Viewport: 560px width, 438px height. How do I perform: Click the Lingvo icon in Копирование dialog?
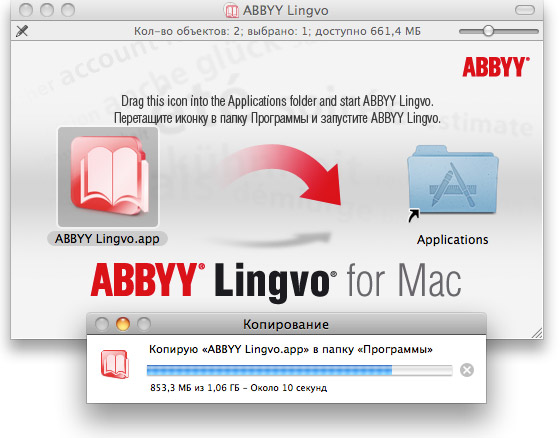click(x=115, y=364)
